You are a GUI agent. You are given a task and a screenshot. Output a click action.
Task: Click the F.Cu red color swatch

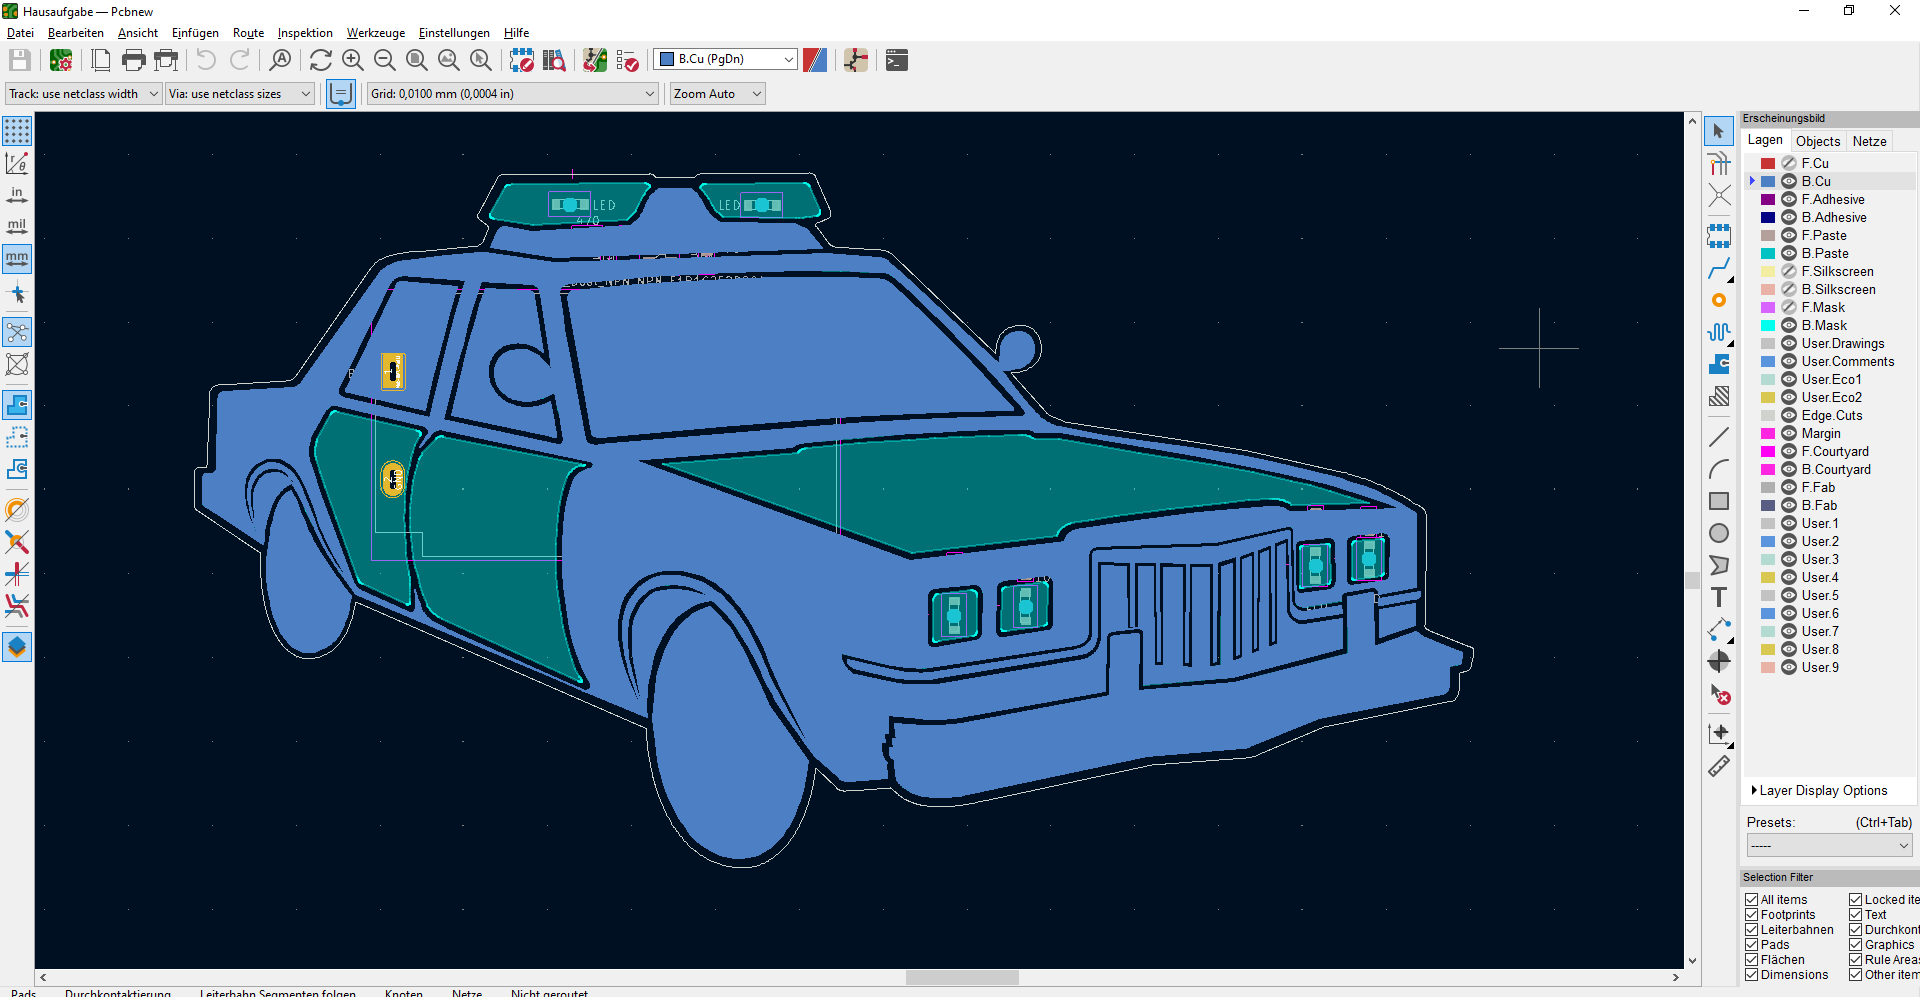1768,164
